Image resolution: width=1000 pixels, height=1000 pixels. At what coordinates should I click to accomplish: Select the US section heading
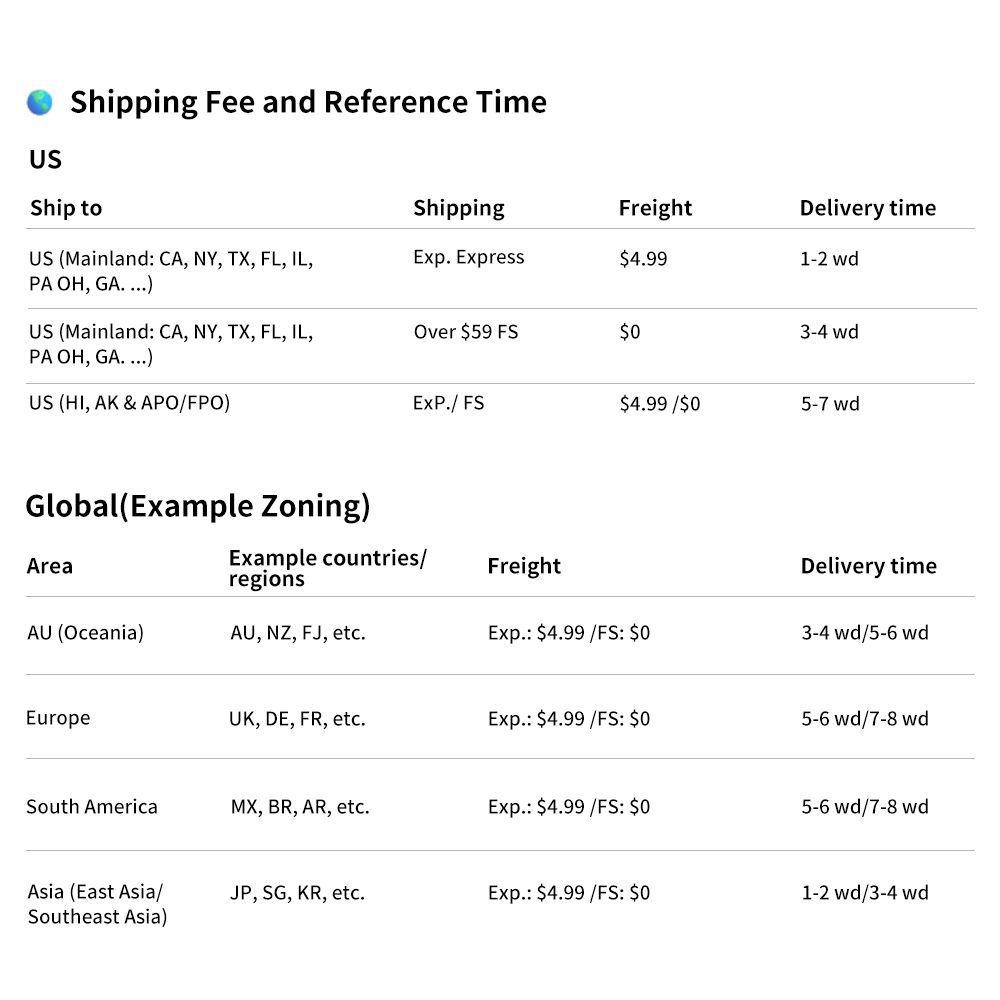tap(45, 159)
